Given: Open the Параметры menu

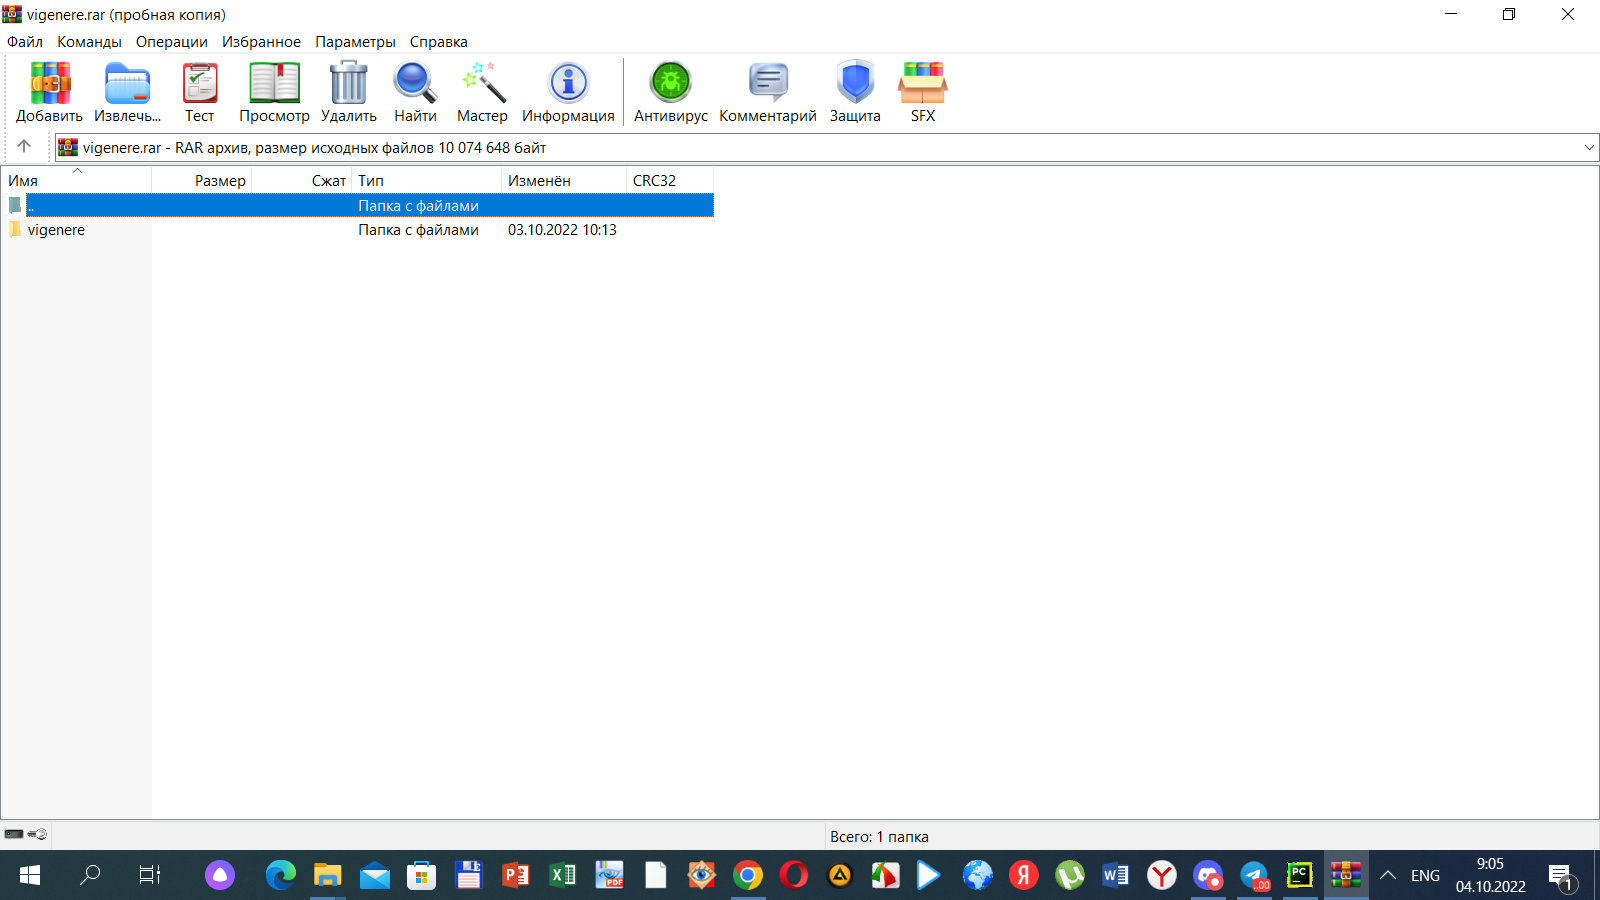Looking at the screenshot, I should 355,42.
